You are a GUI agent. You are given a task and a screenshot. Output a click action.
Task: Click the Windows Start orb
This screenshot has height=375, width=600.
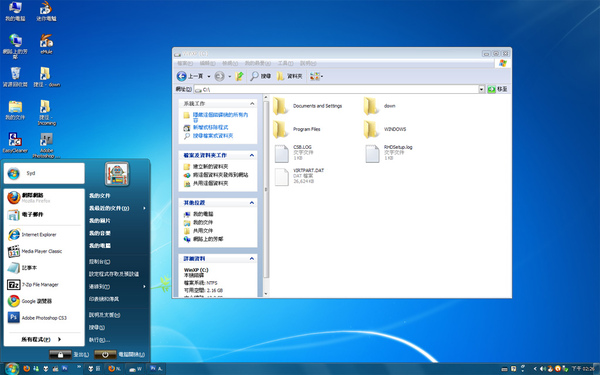(11, 368)
